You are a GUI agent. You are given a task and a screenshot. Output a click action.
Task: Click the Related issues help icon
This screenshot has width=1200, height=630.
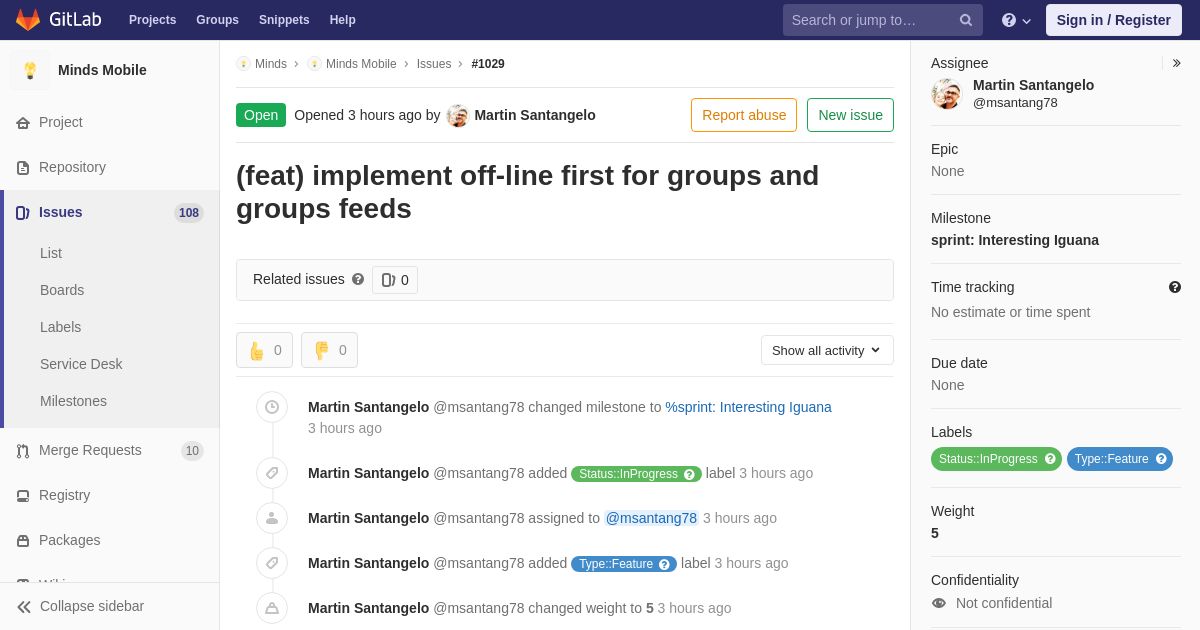pyautogui.click(x=358, y=279)
